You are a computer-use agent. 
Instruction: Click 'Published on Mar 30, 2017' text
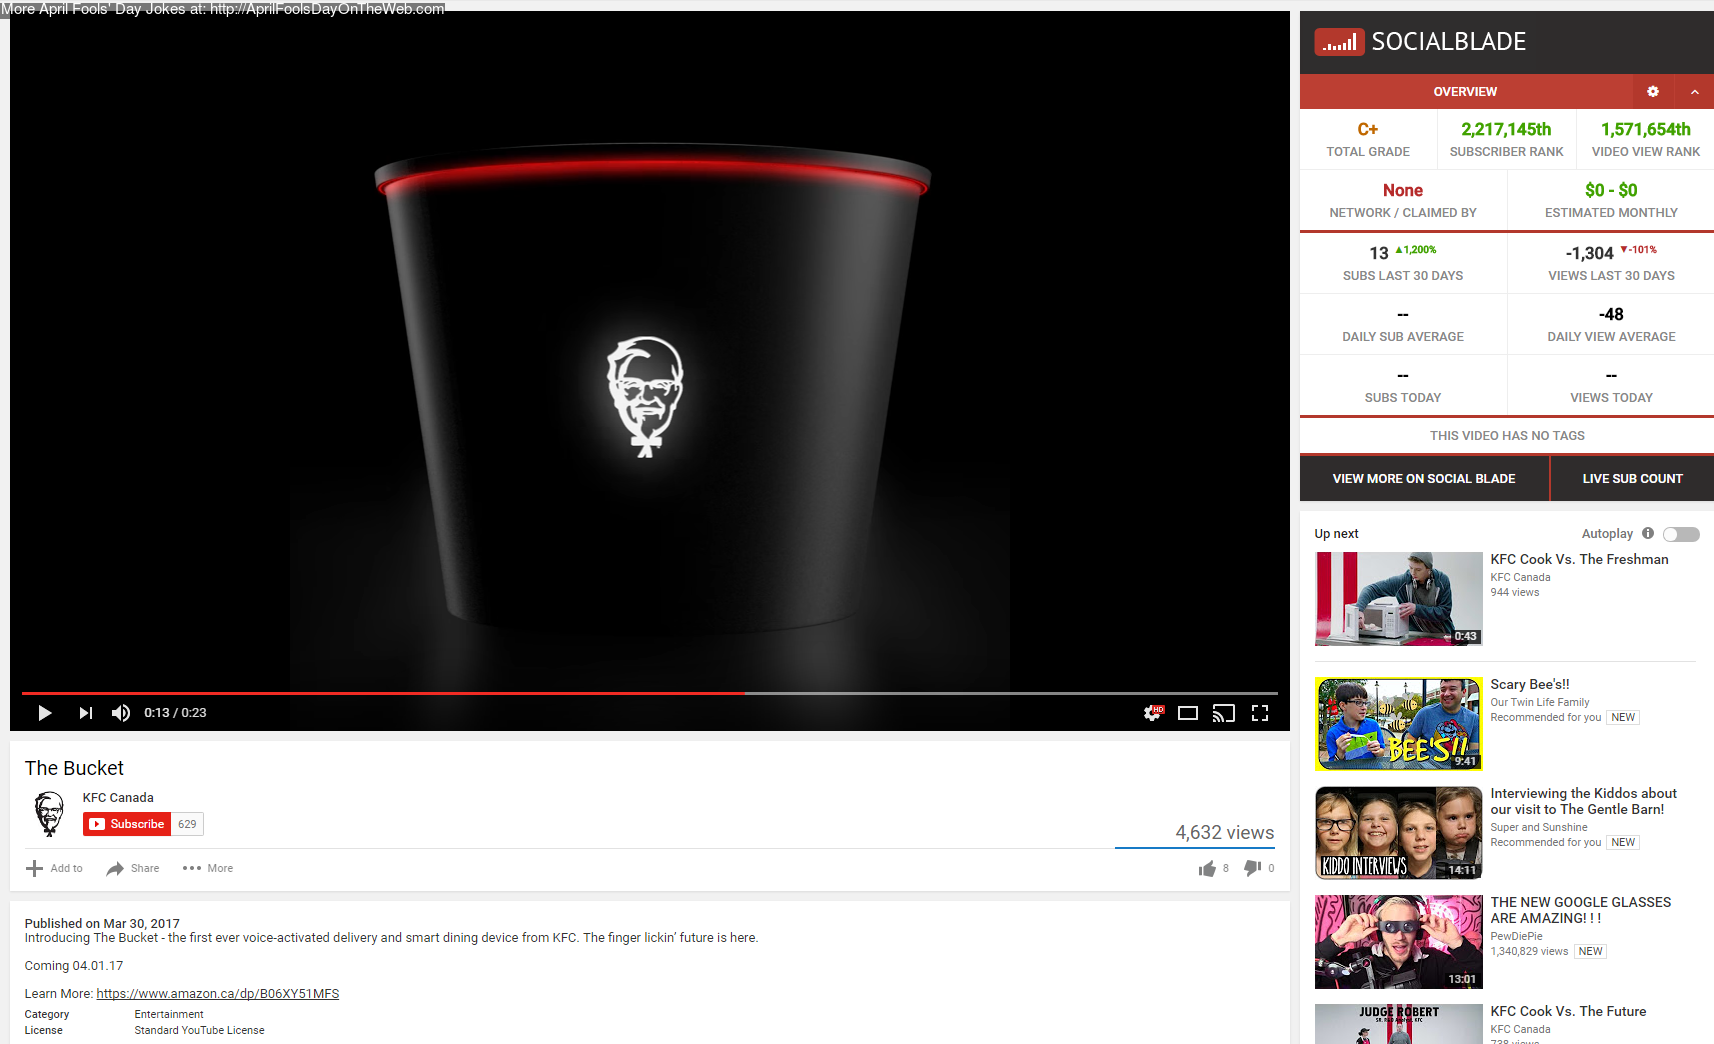pos(102,924)
